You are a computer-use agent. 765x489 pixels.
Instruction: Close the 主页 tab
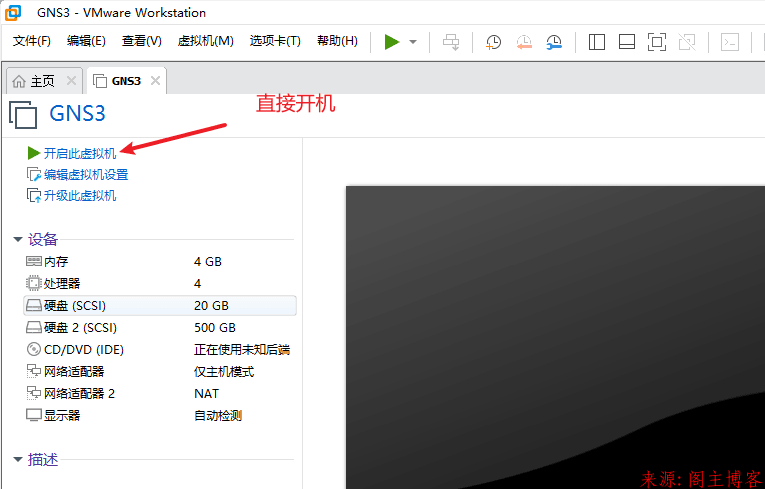(71, 81)
